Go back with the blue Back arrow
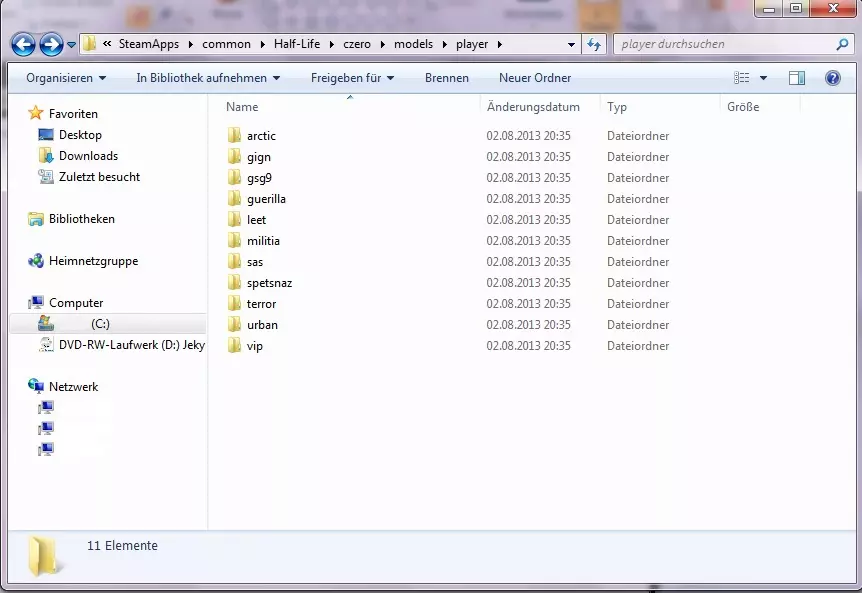862x593 pixels. 23,45
